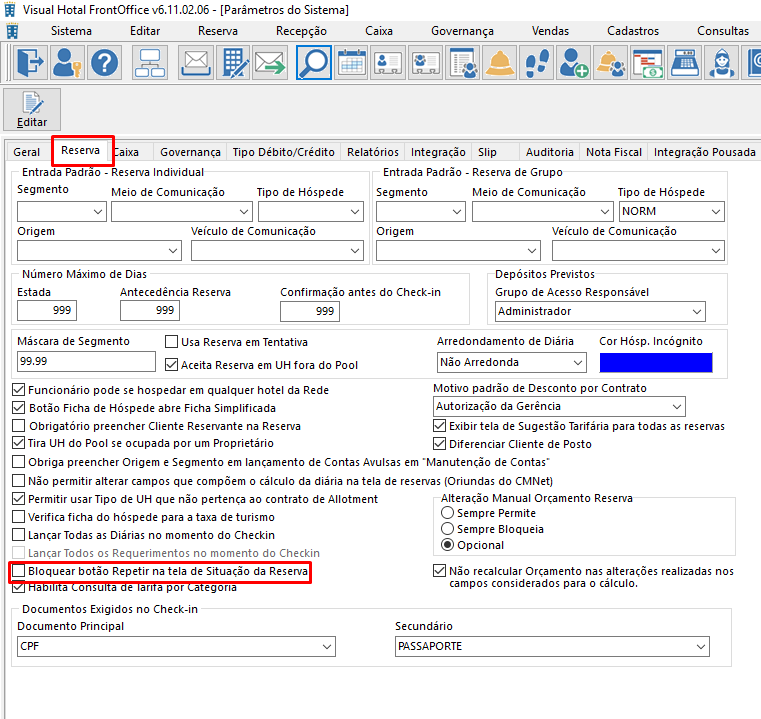Click the exit door toolbar icon

(x=31, y=63)
